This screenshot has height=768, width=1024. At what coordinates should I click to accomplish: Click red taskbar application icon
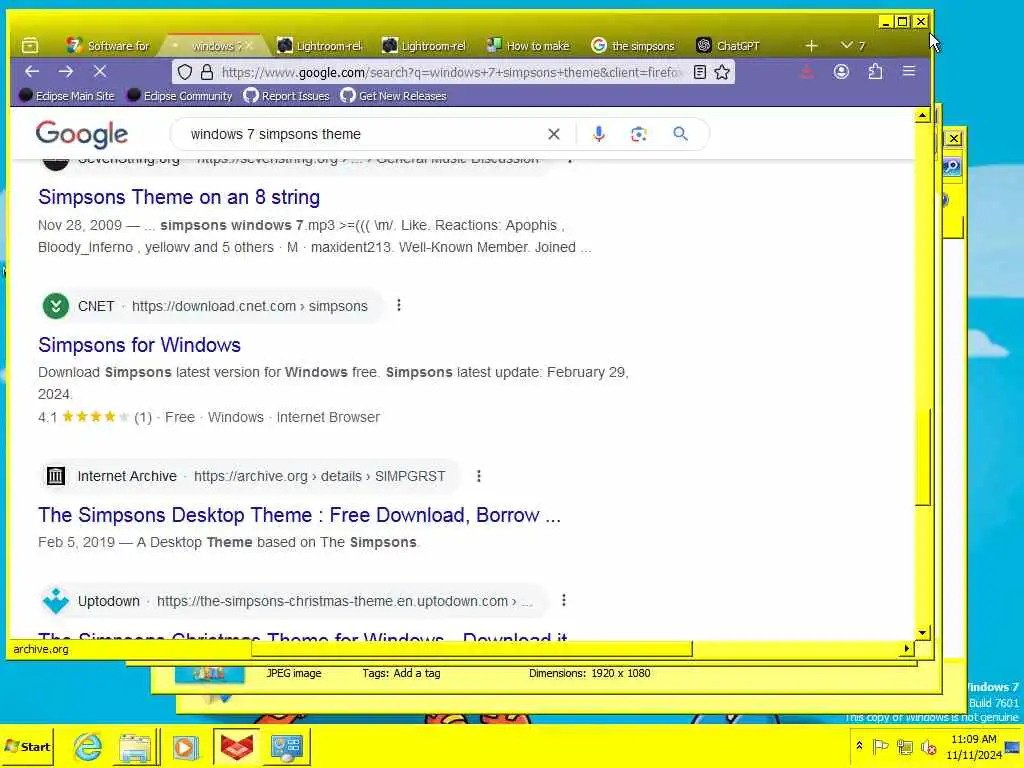[x=236, y=746]
